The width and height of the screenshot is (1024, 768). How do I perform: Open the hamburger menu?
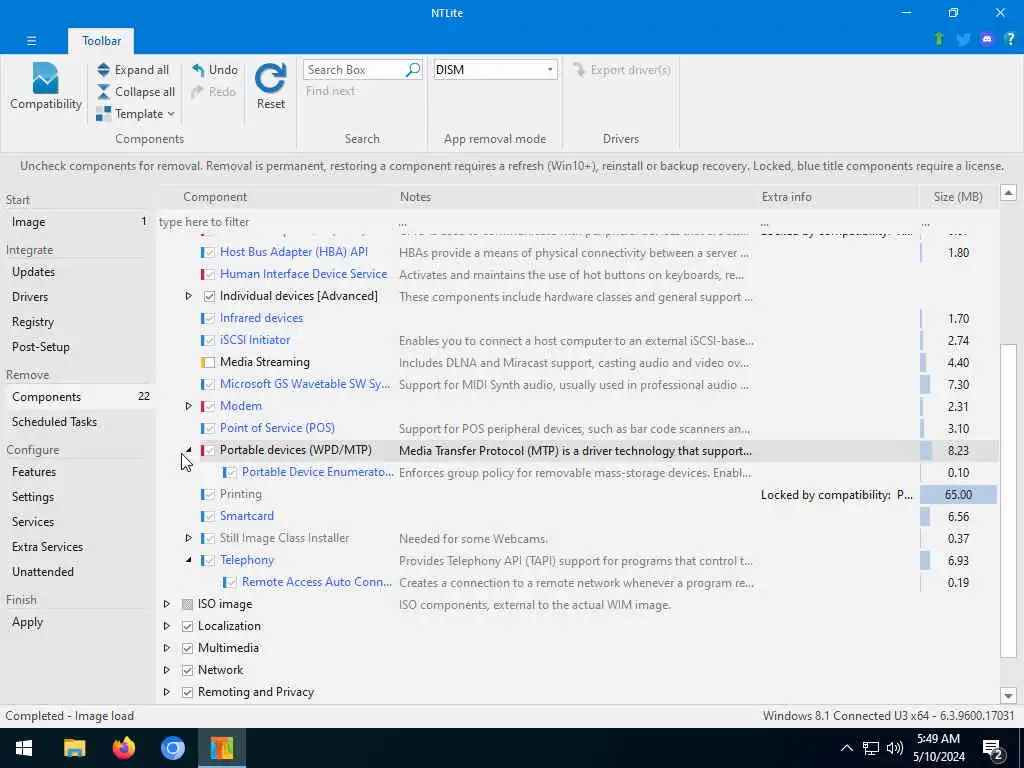point(31,40)
